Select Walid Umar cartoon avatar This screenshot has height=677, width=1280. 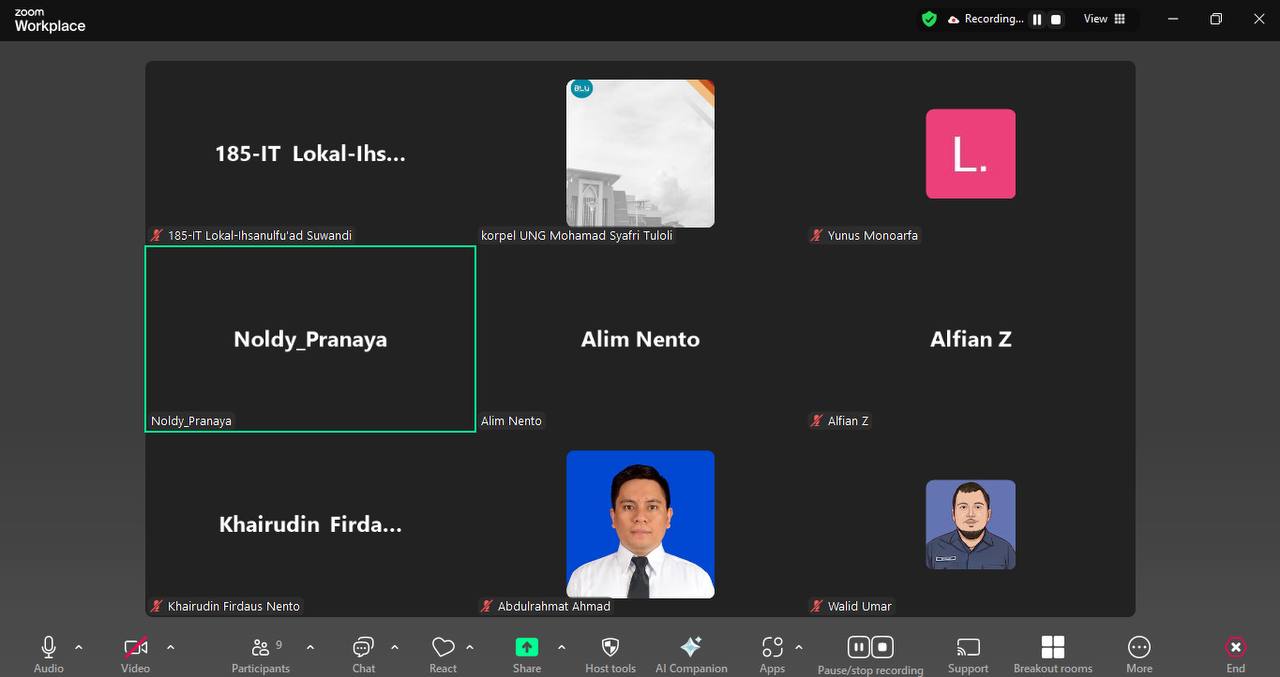click(970, 525)
